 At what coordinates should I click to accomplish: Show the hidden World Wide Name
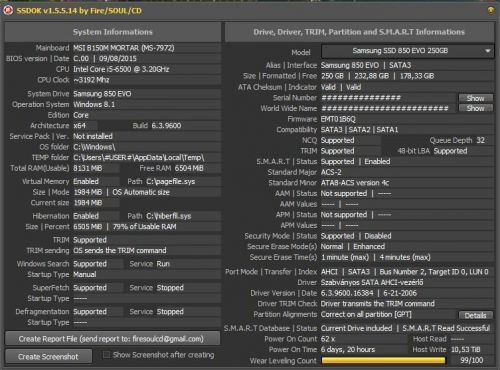point(475,108)
